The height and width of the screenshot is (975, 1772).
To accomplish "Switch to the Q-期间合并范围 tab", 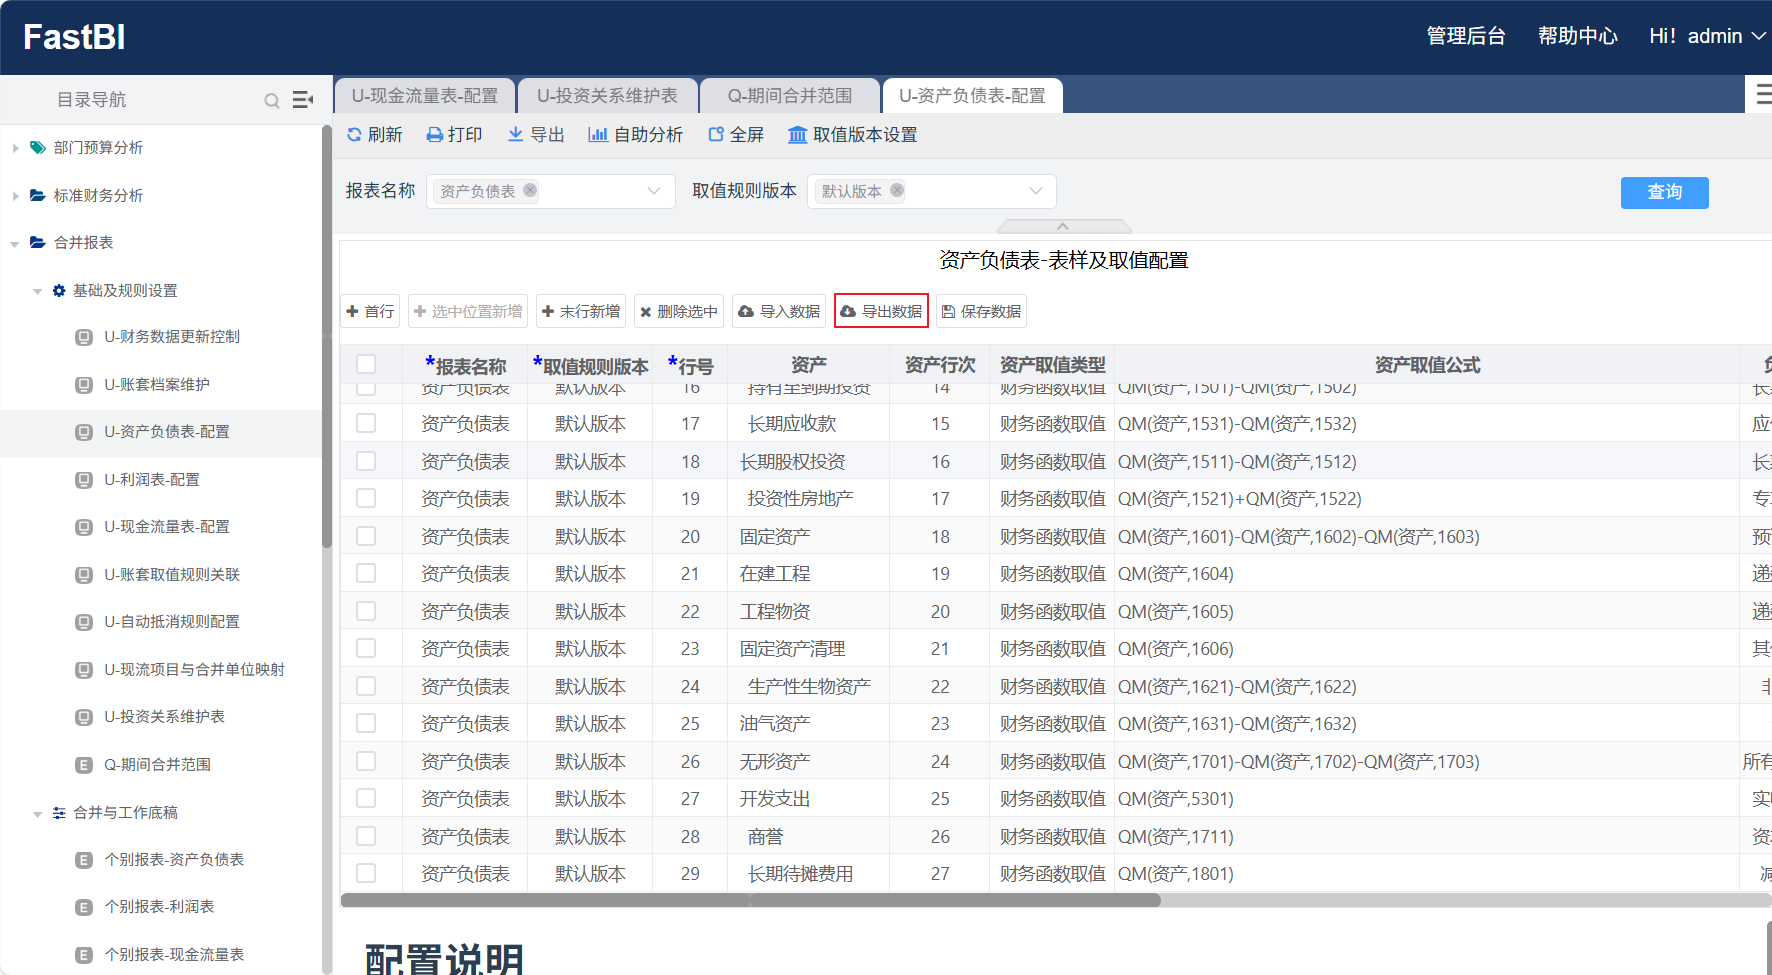I will click(789, 96).
